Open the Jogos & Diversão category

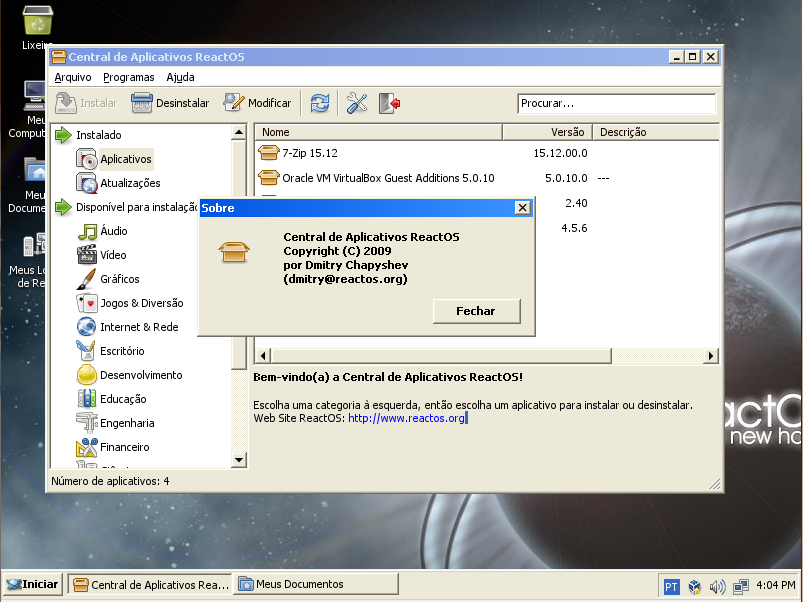click(141, 304)
